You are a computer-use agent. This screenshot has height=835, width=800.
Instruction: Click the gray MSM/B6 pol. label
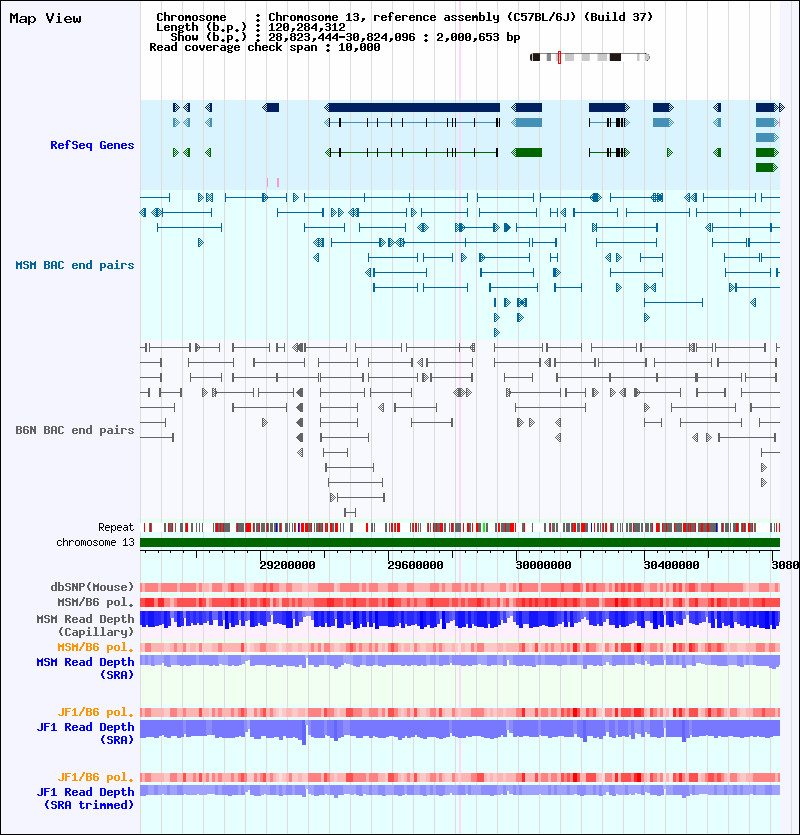[x=96, y=602]
